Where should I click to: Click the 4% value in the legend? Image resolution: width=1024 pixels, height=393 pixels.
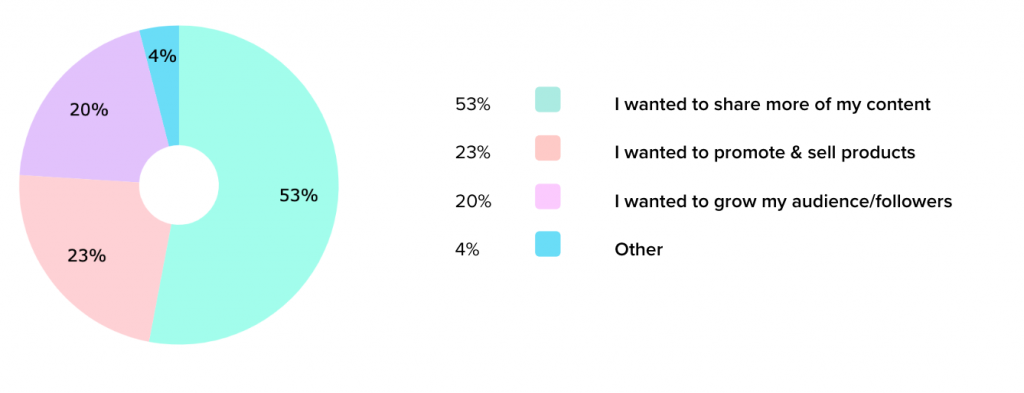(x=467, y=250)
